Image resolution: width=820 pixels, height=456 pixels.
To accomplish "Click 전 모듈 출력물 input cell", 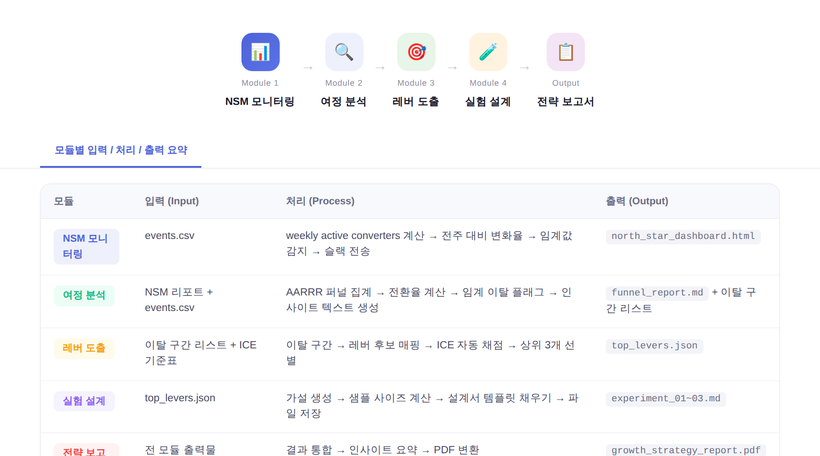I will tap(180, 450).
